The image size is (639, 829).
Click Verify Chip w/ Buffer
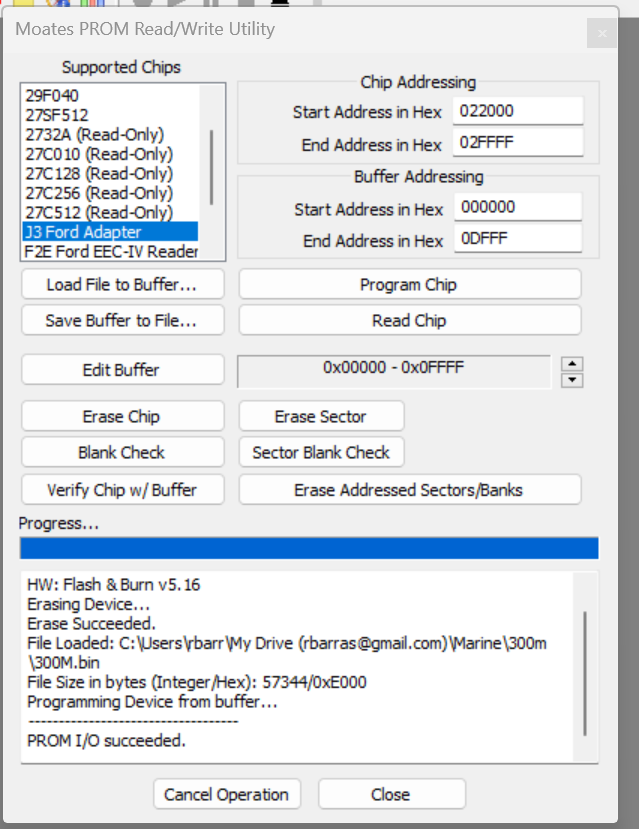122,490
